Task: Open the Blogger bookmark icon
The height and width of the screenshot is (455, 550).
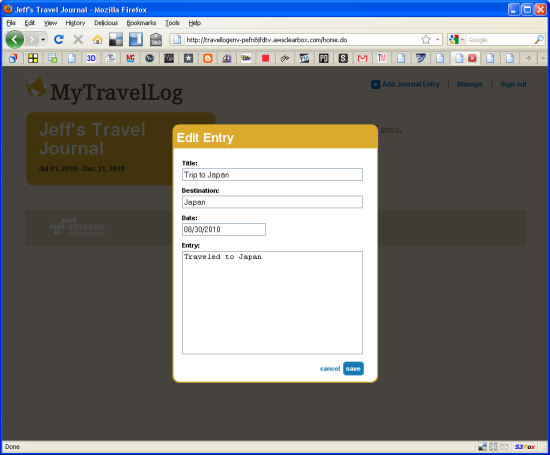Action: [208, 58]
